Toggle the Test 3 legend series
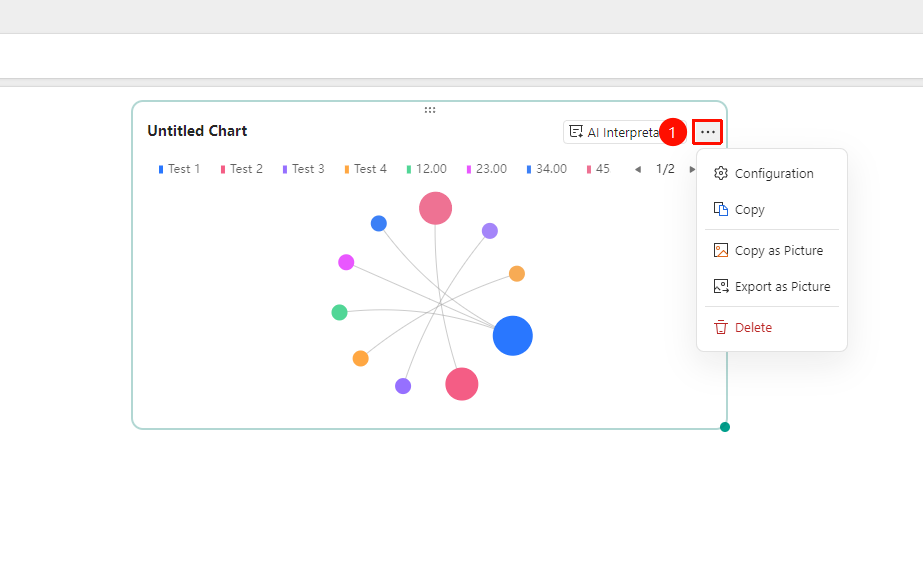Screen dimensions: 923x565 tap(303, 169)
